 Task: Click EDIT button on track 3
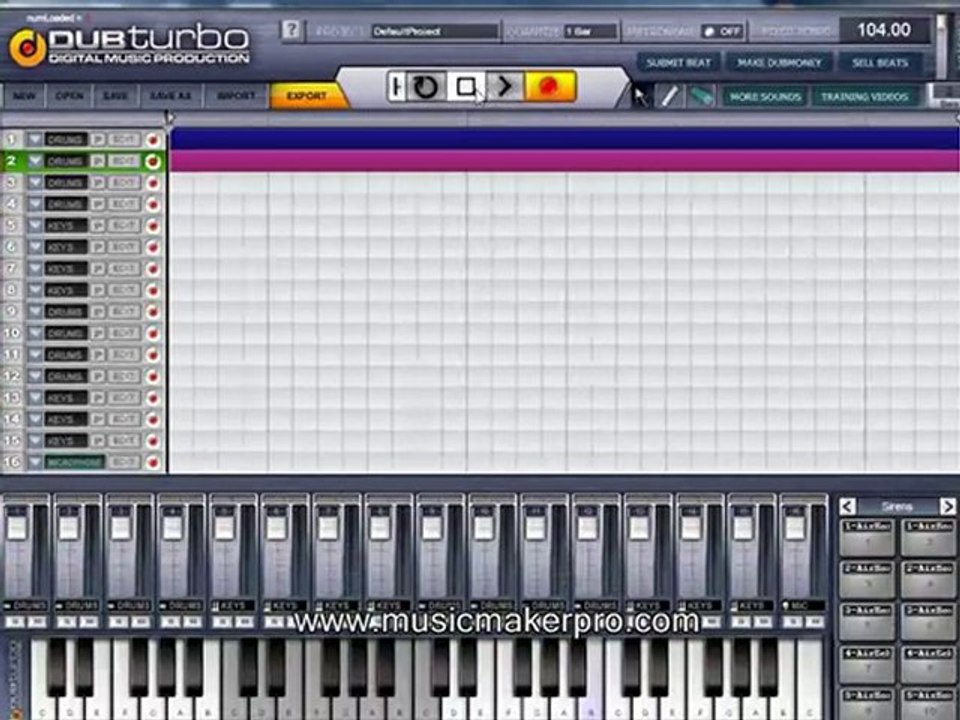(124, 183)
